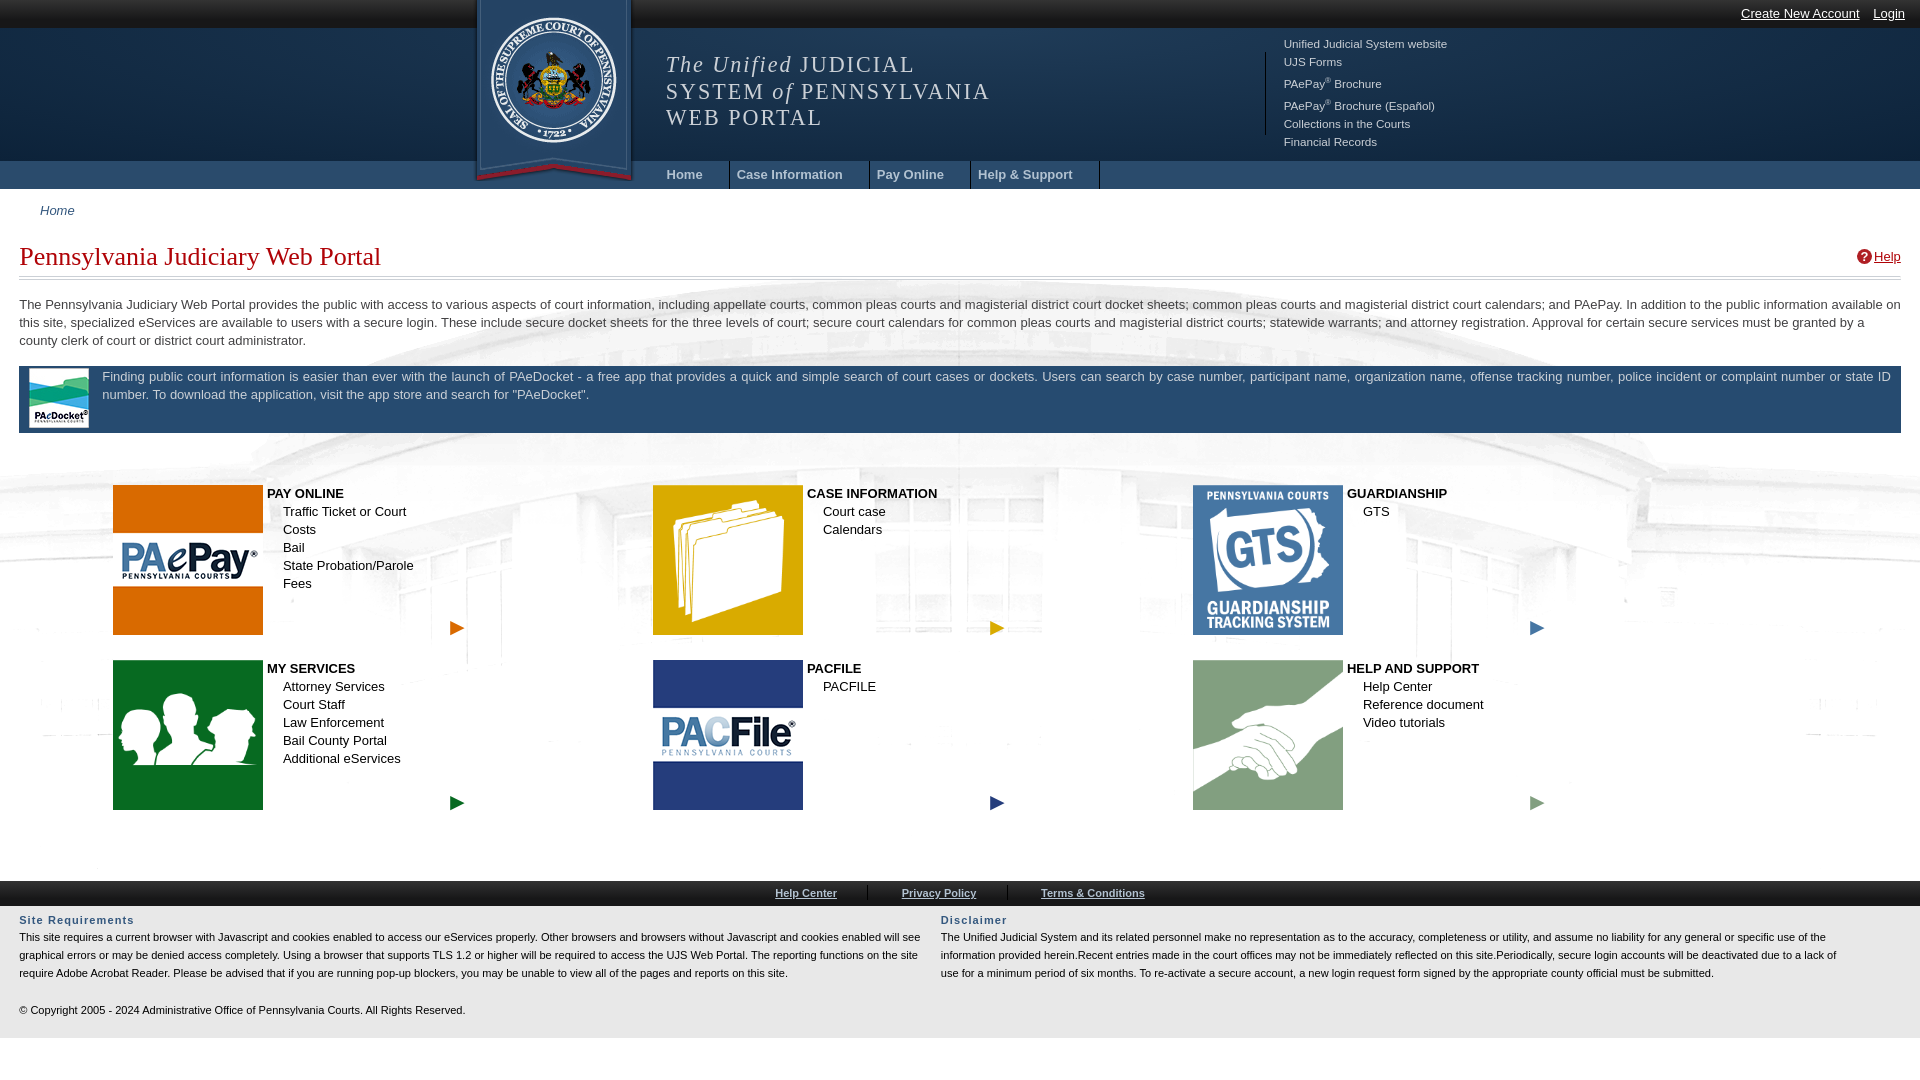Open the Financial Records link
The height and width of the screenshot is (1080, 1920).
pyautogui.click(x=1330, y=142)
